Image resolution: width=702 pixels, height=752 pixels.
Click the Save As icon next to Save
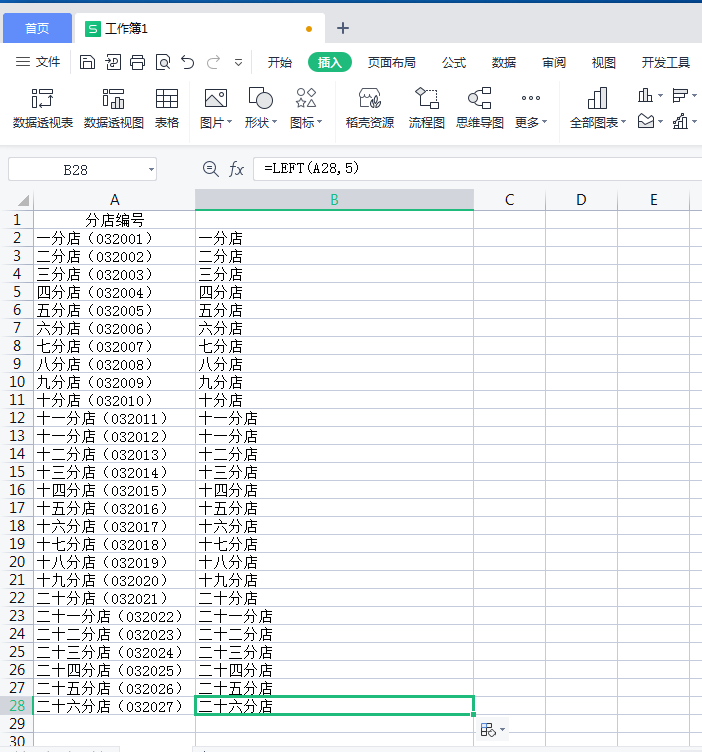[113, 62]
